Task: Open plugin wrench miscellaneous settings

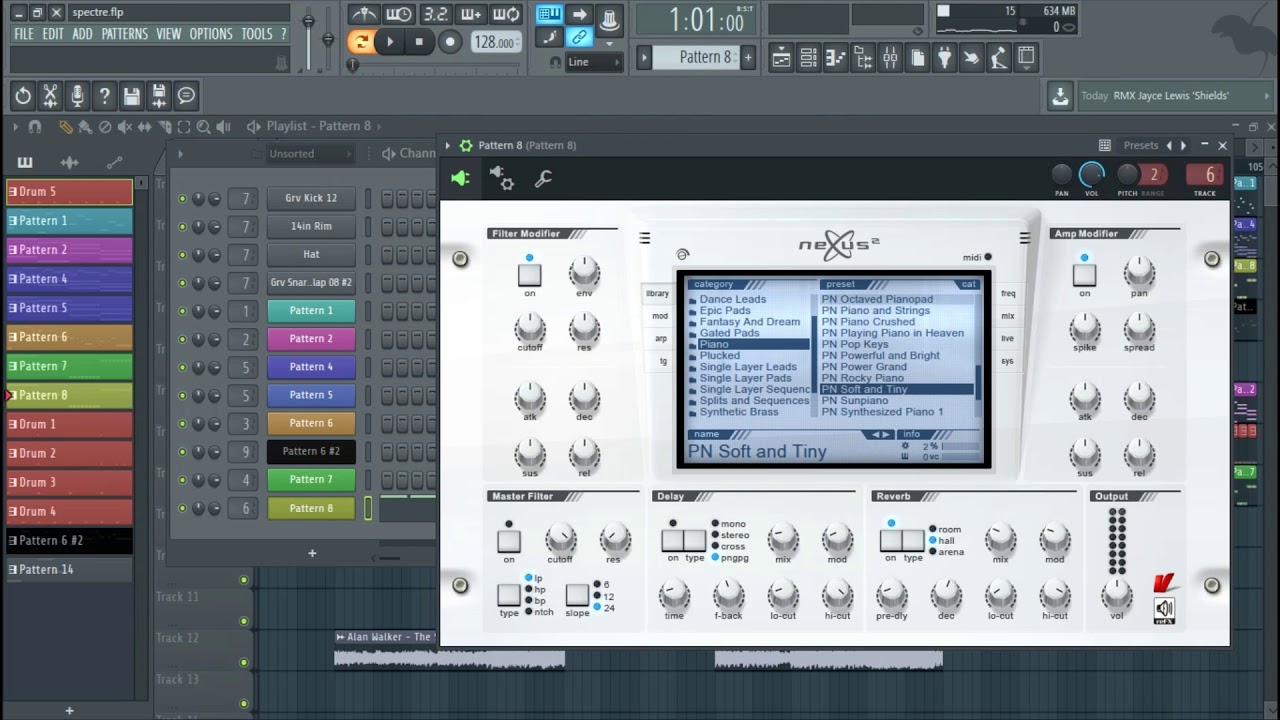Action: tap(543, 179)
